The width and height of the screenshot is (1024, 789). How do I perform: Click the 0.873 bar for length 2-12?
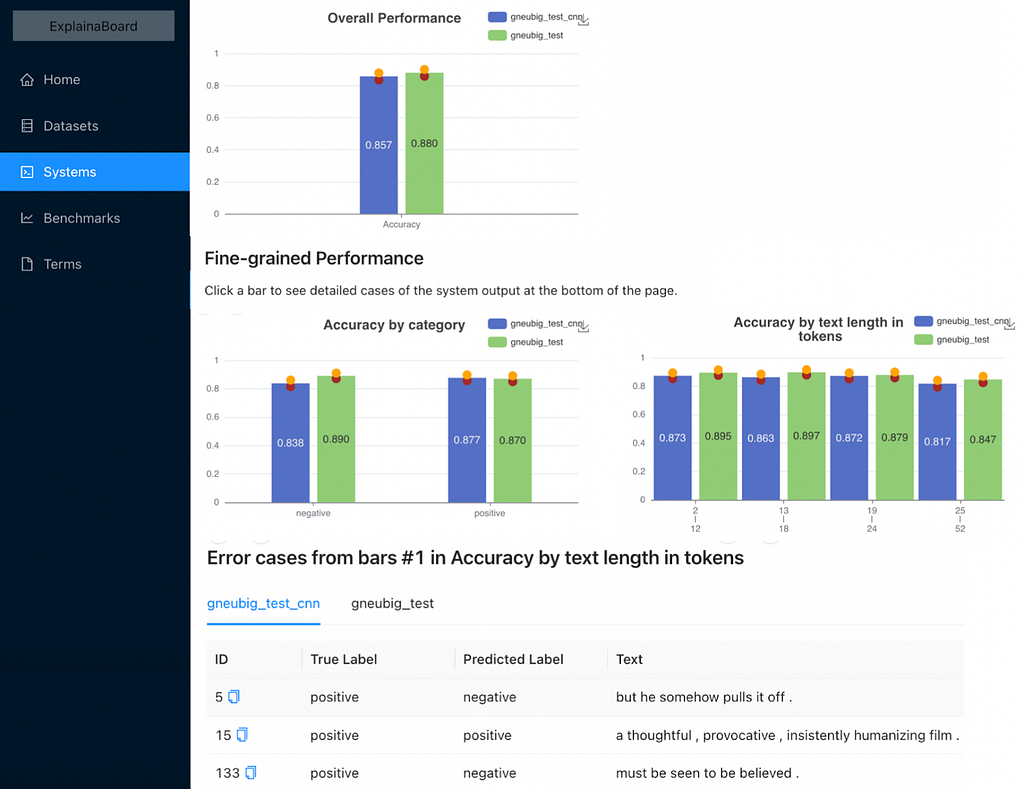(673, 438)
